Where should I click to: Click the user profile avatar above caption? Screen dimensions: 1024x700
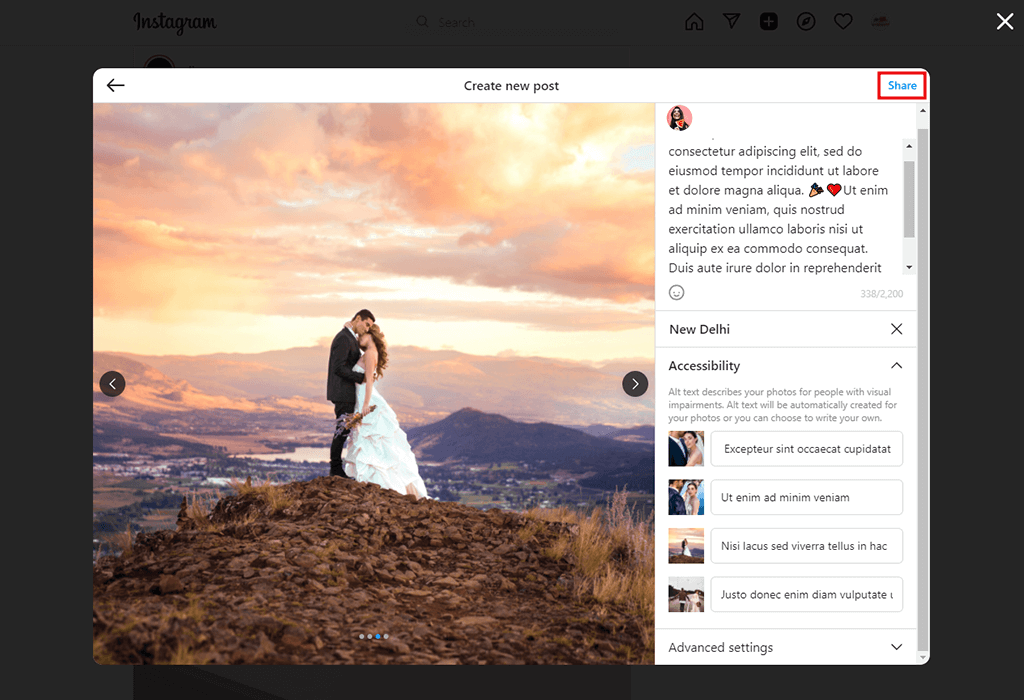pos(679,118)
